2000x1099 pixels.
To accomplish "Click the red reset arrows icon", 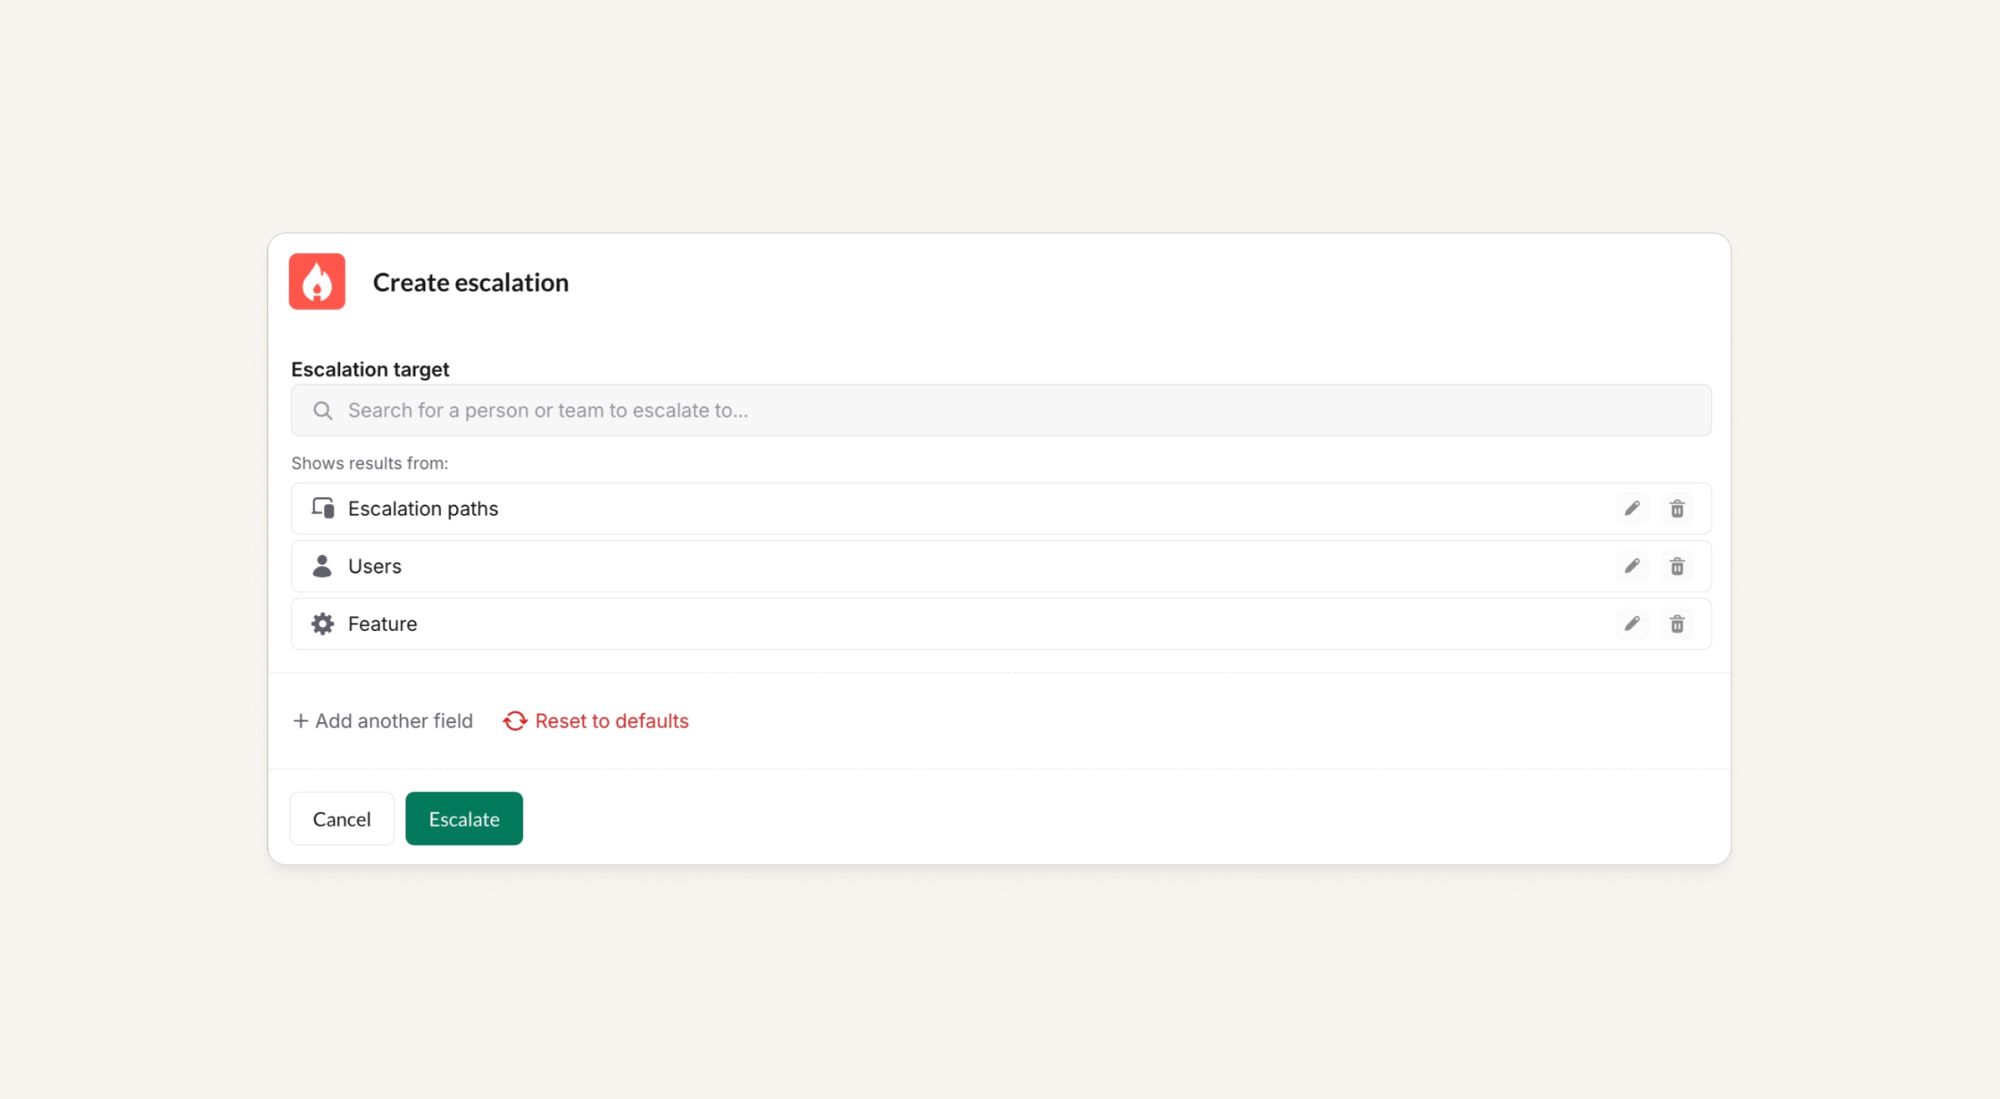I will tap(514, 721).
